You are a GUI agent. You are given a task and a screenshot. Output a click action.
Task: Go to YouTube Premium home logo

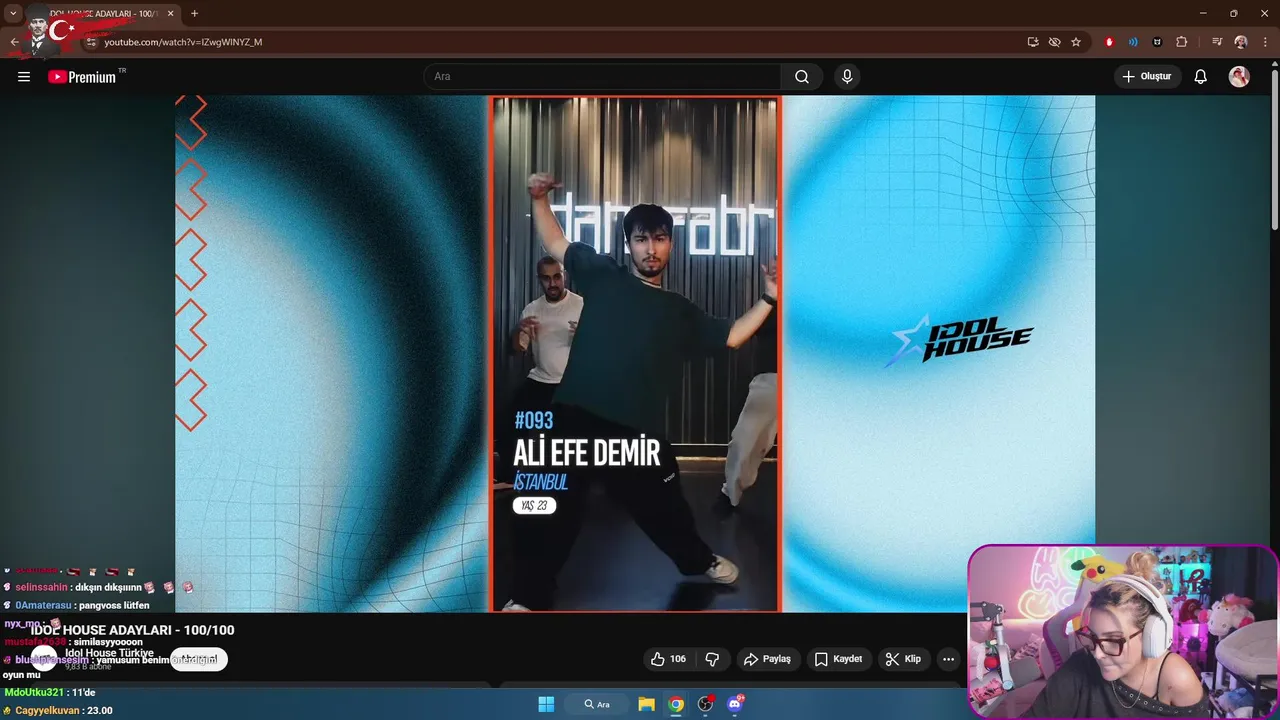pyautogui.click(x=82, y=77)
